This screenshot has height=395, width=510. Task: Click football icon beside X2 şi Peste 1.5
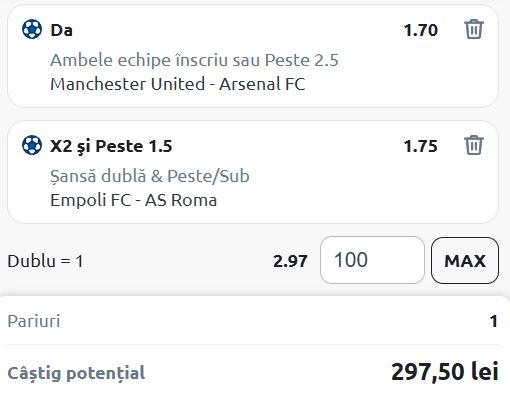[32, 145]
